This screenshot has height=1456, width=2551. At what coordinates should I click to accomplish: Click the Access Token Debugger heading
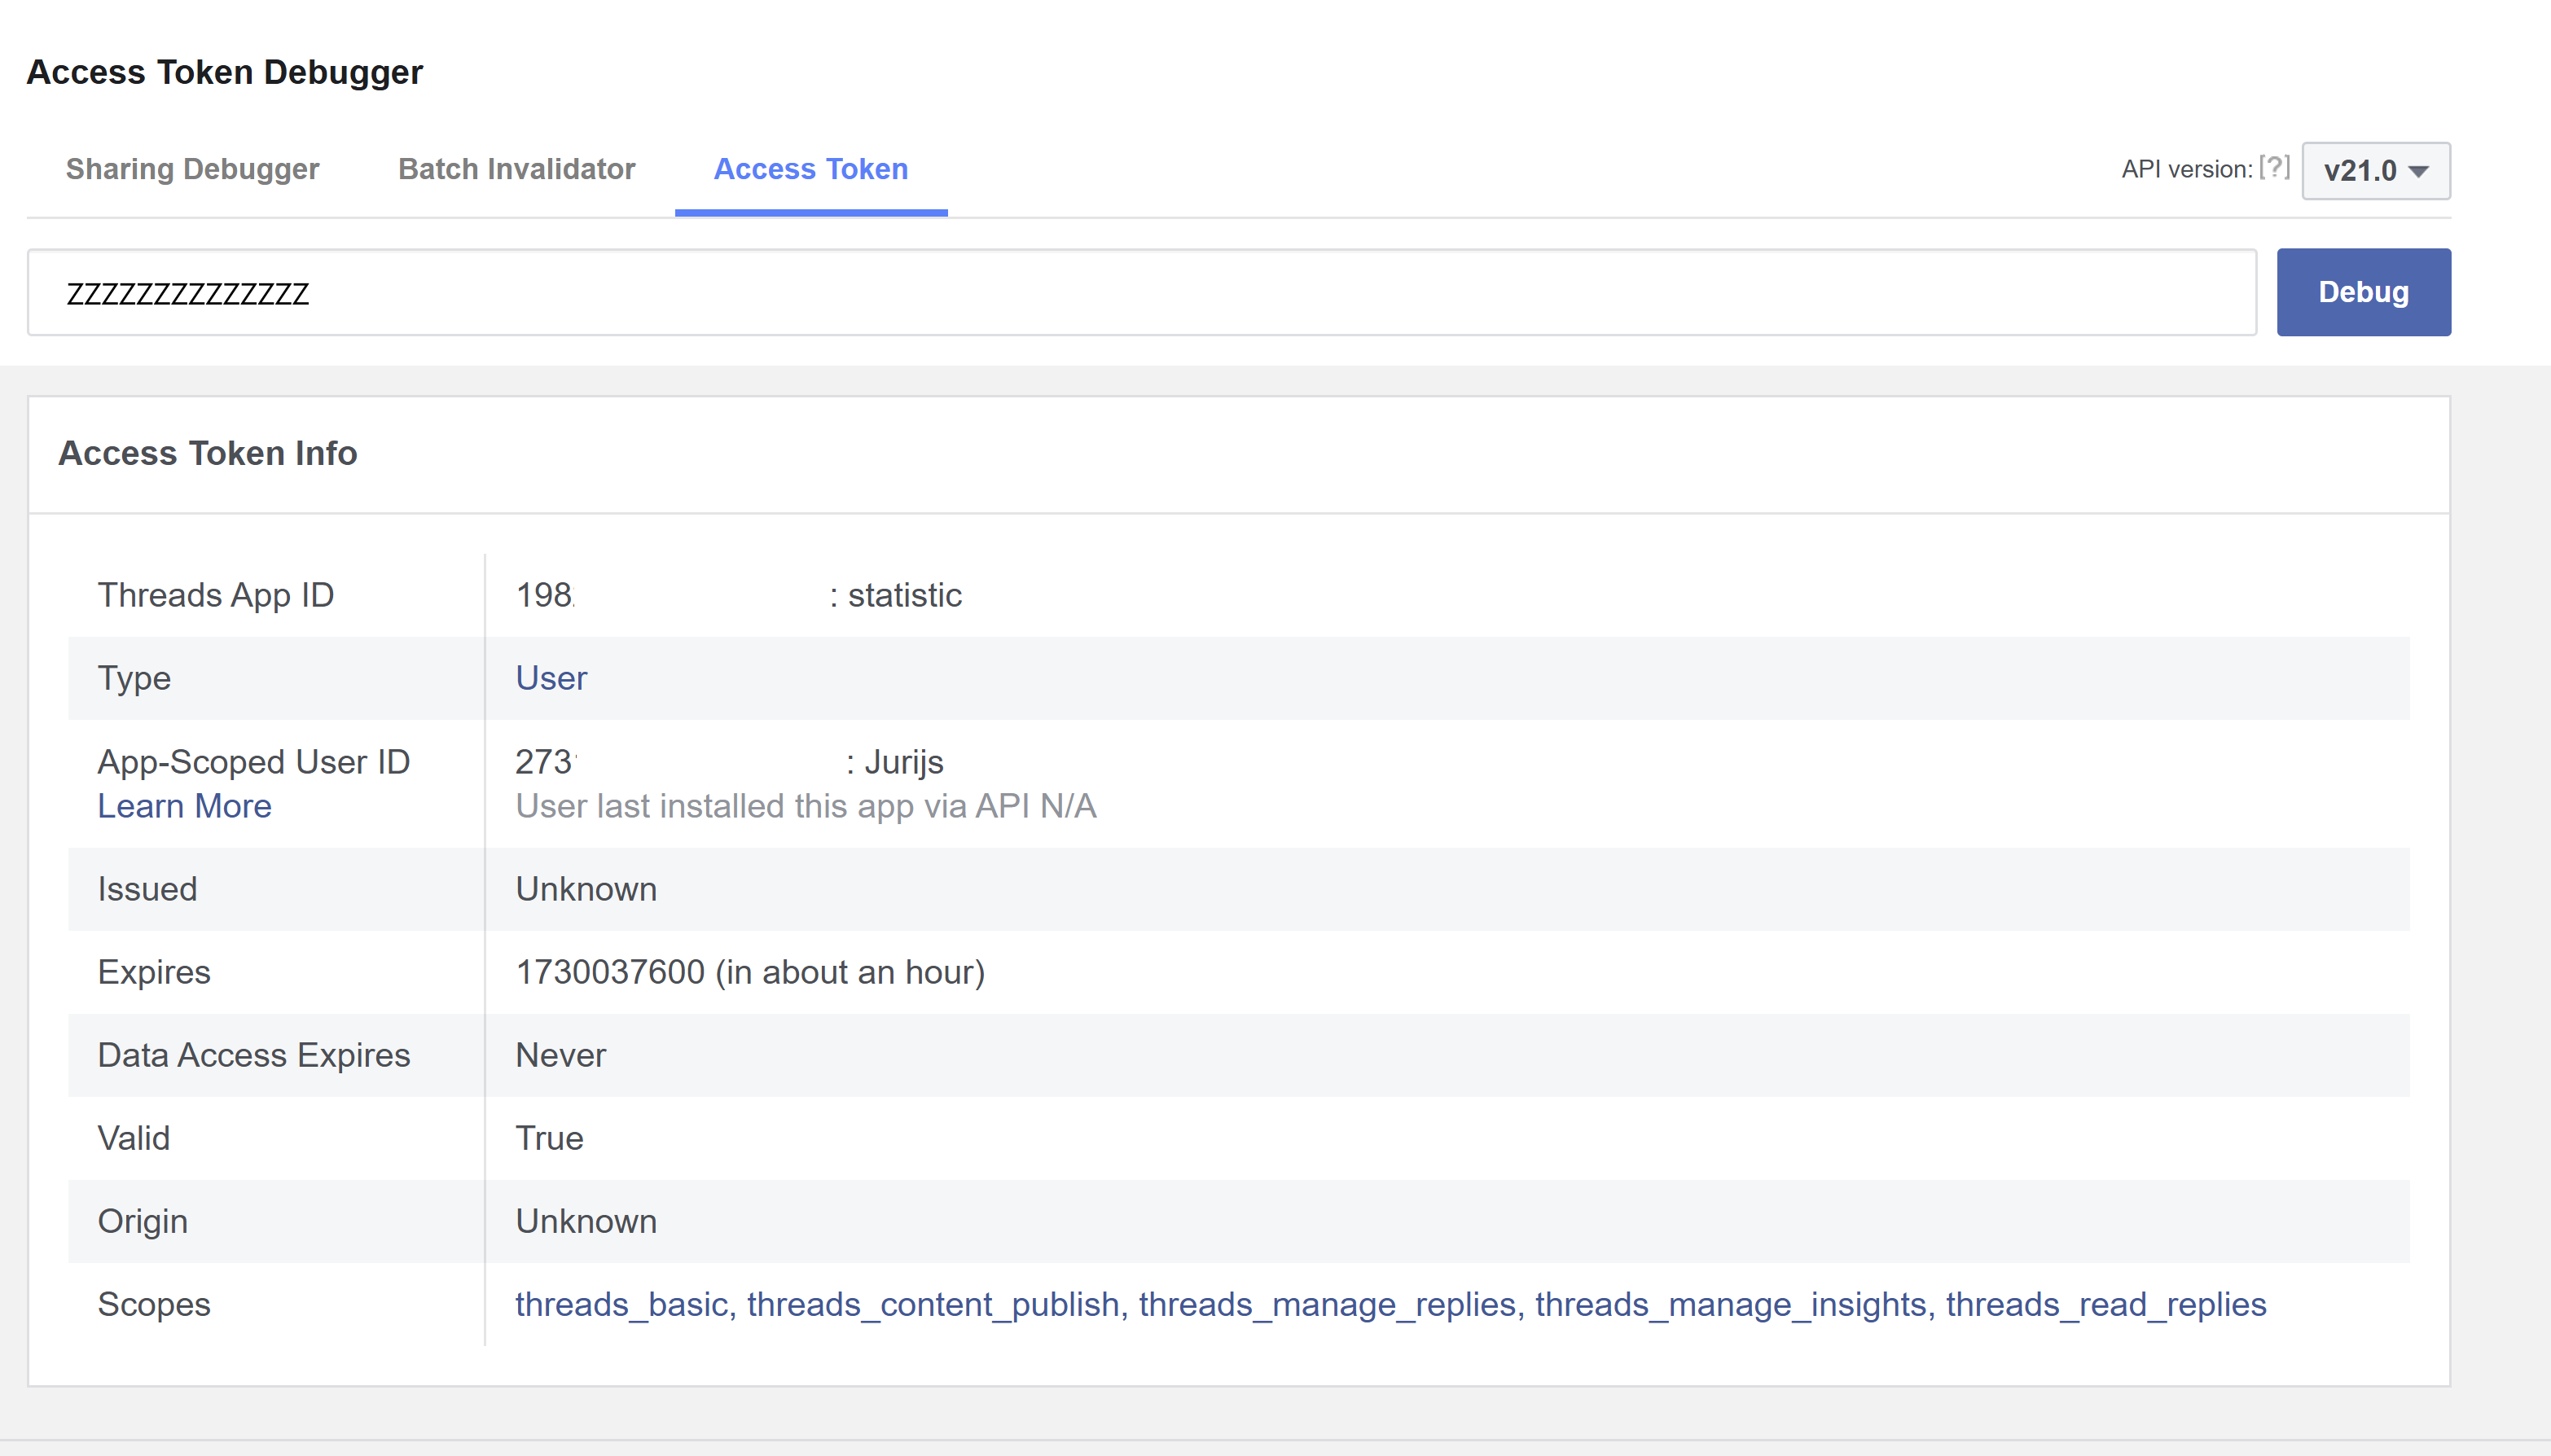click(225, 72)
